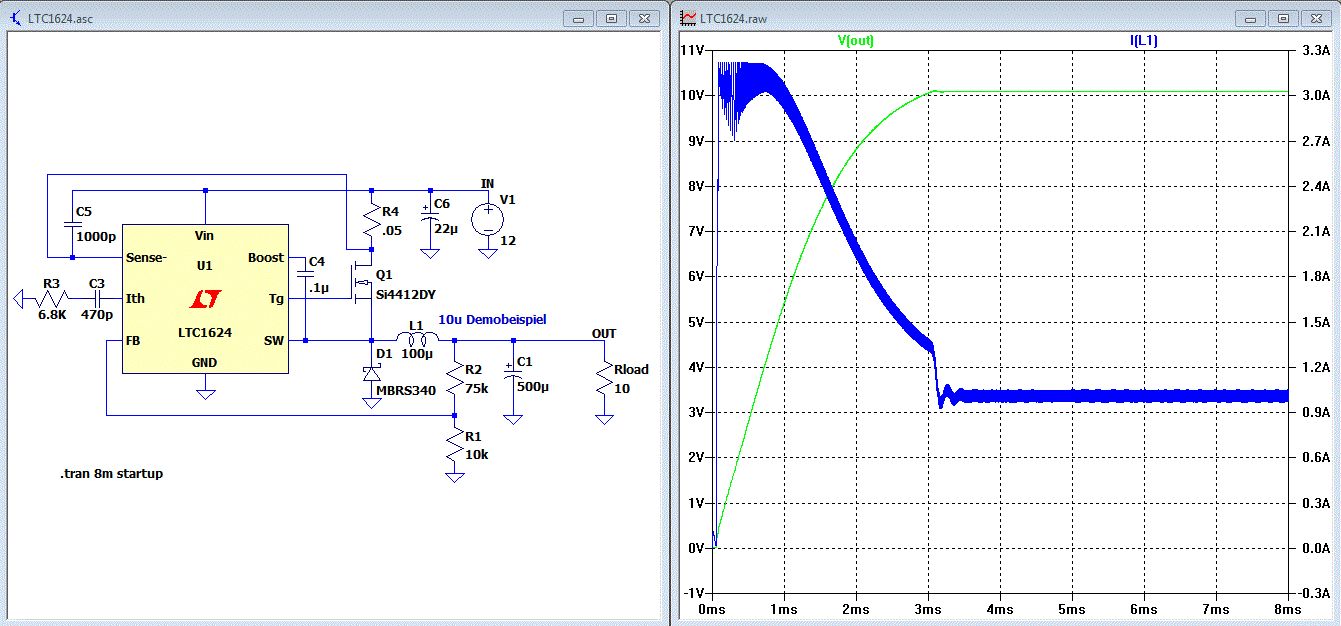The image size is (1341, 626).
Task: Select the Rload resistor symbol
Action: tap(604, 378)
